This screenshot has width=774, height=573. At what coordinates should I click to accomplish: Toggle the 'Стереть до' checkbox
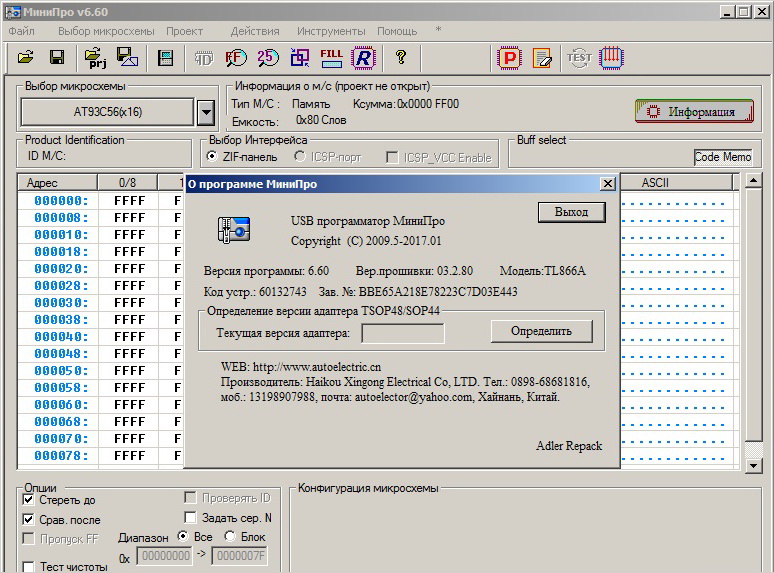[29, 499]
